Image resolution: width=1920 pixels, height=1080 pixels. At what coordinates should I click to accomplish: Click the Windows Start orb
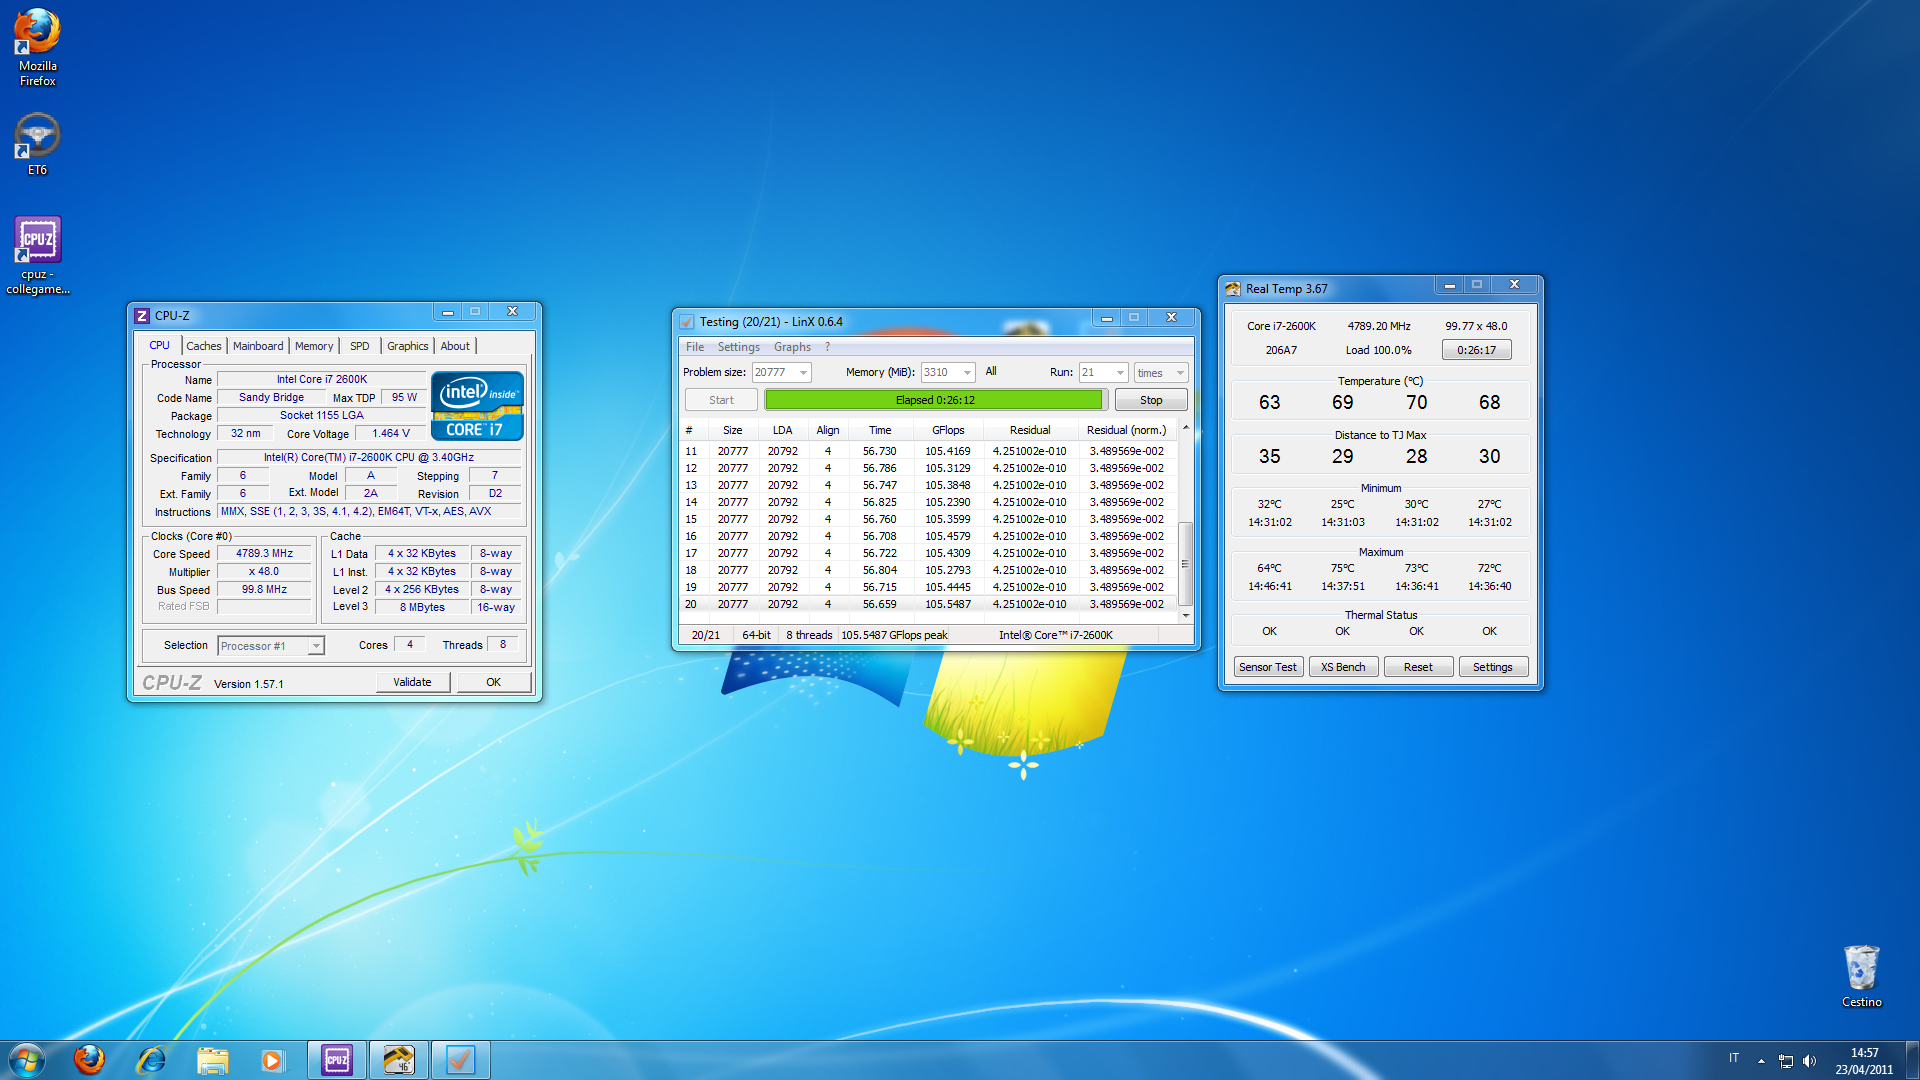(x=27, y=1060)
